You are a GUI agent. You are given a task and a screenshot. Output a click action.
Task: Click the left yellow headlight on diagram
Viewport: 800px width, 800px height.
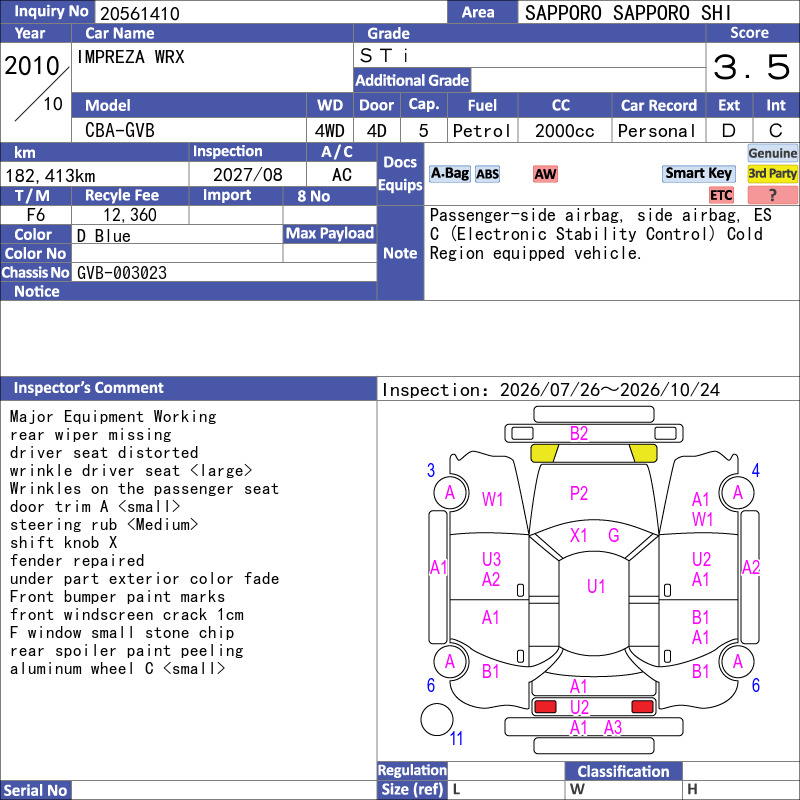[x=544, y=453]
